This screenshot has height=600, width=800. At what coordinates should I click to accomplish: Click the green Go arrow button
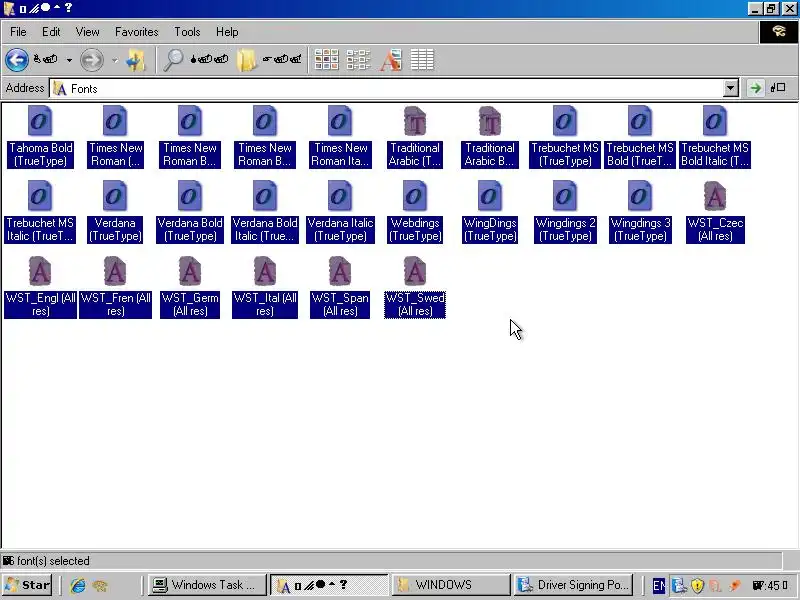coord(756,88)
